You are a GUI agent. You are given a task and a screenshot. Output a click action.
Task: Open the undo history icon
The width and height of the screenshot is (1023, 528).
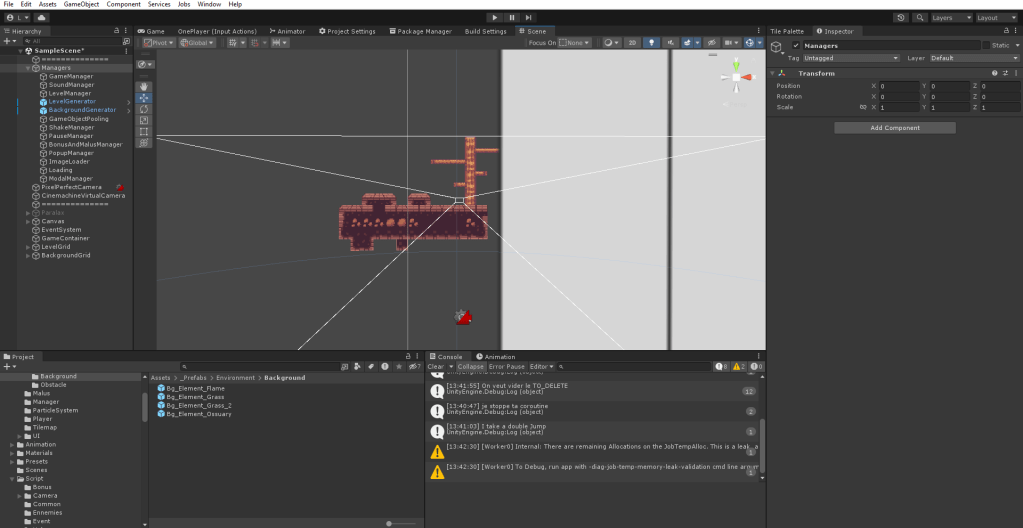tap(901, 18)
